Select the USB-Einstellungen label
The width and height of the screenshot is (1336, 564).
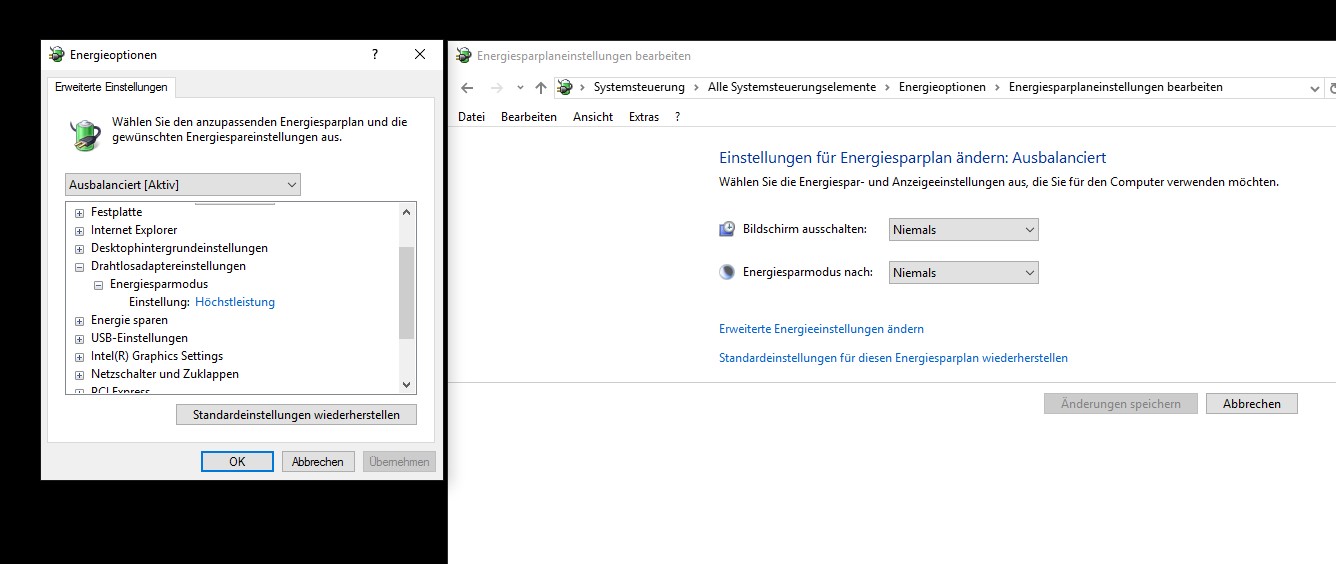(139, 338)
